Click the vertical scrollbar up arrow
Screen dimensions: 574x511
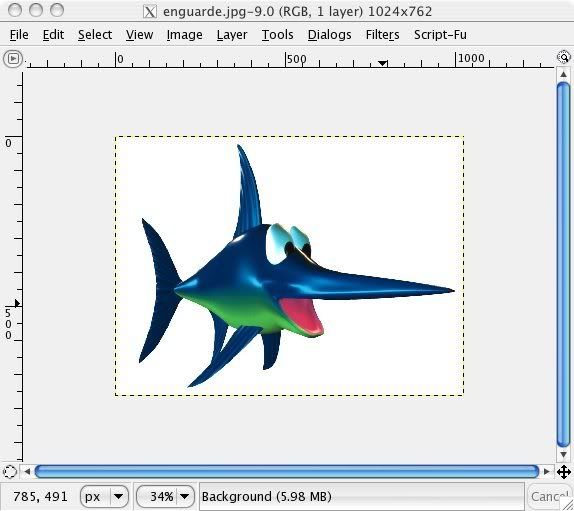pos(563,74)
